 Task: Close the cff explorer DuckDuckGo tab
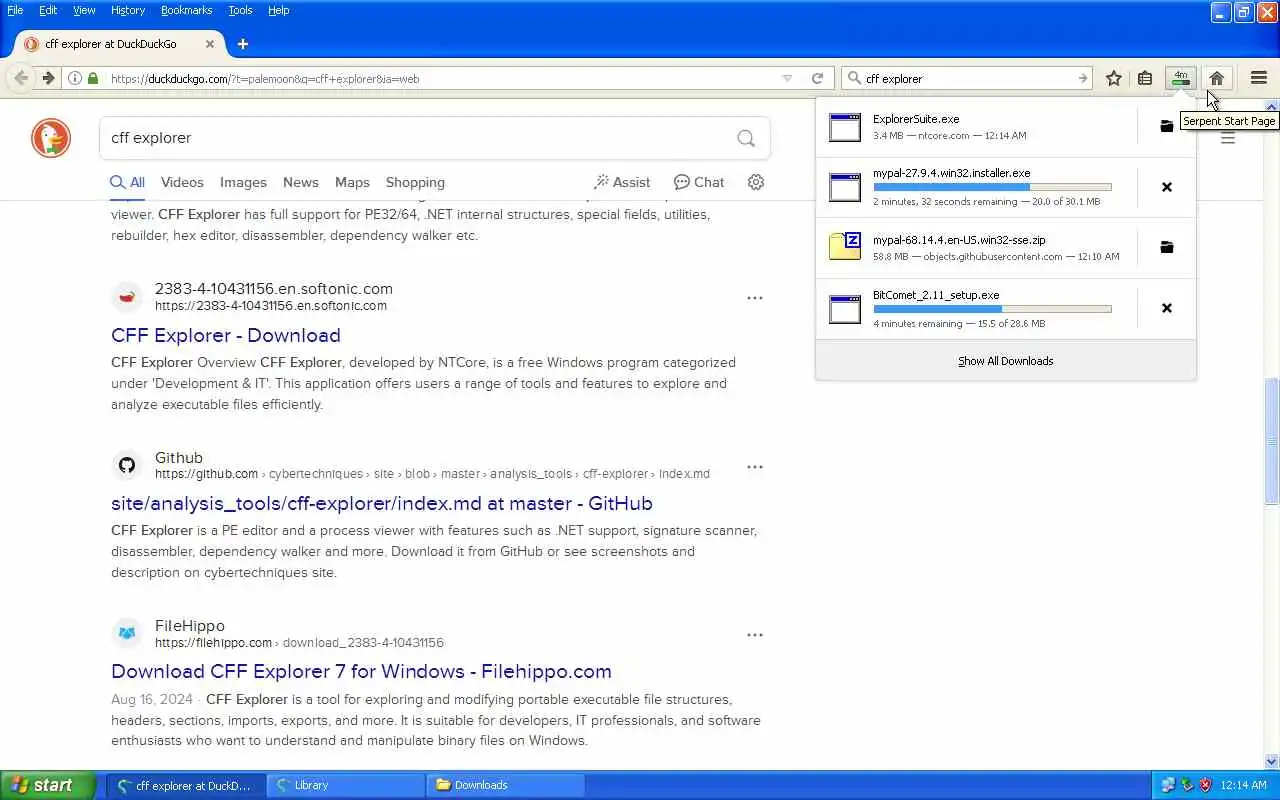click(210, 44)
